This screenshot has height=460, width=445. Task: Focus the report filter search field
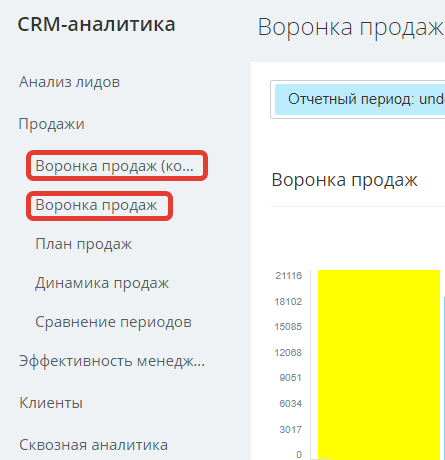(358, 99)
